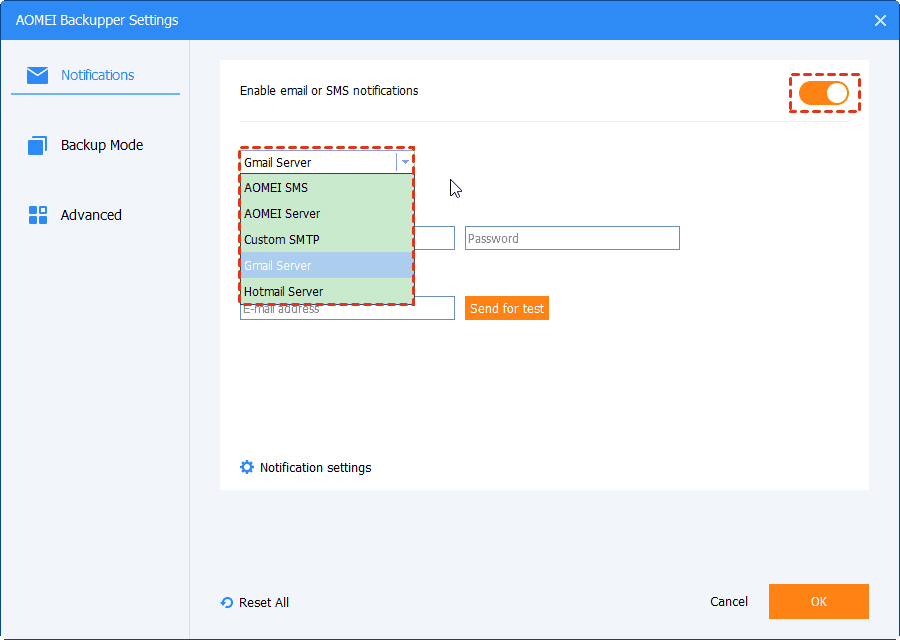Cancel the settings dialog
900x640 pixels.
tap(728, 602)
